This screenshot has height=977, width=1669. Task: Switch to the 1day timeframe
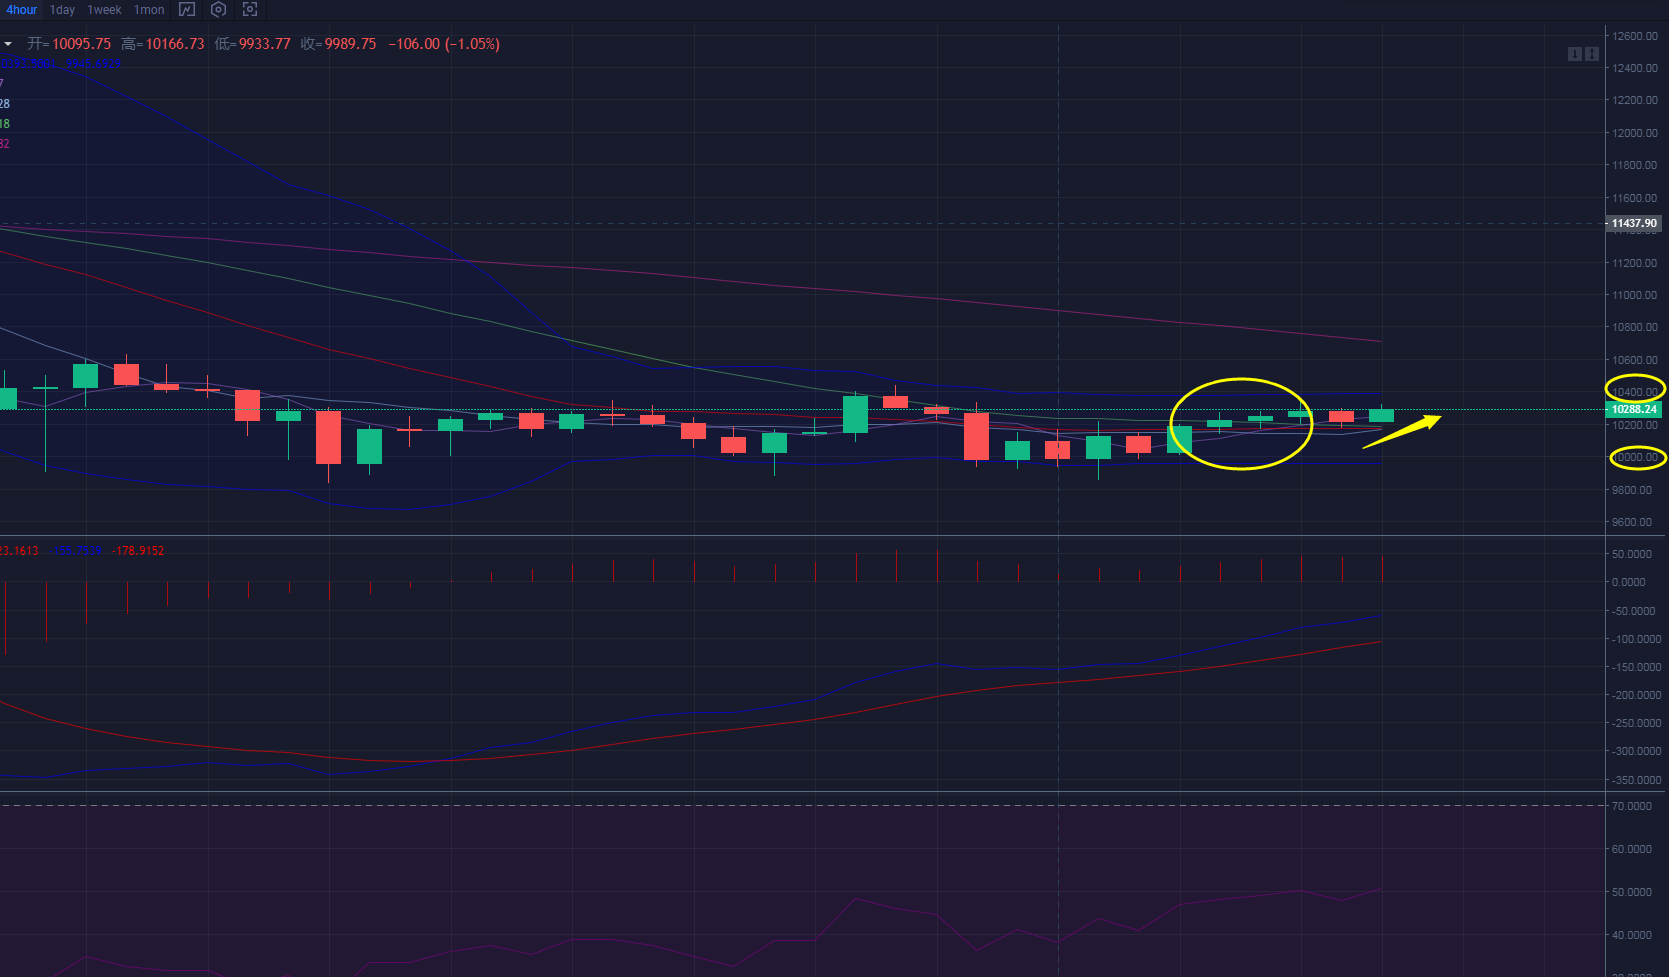coord(62,10)
